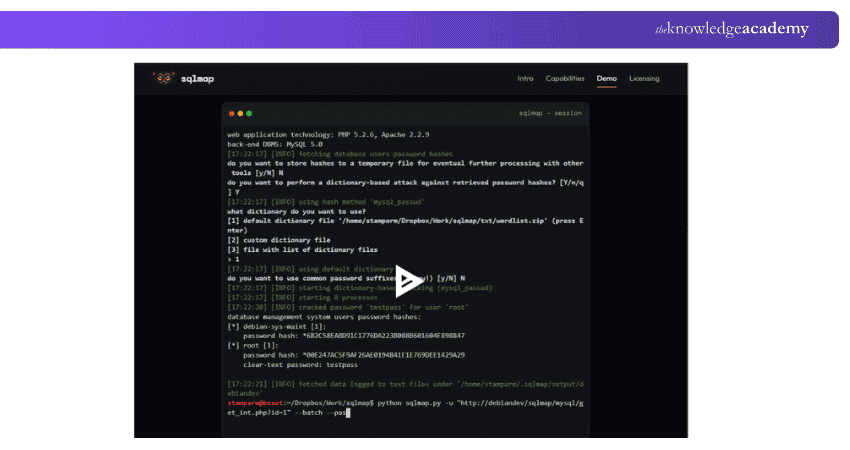Click the Knowledge Academy logo
Image resolution: width=850 pixels, height=450 pixels.
pos(732,29)
